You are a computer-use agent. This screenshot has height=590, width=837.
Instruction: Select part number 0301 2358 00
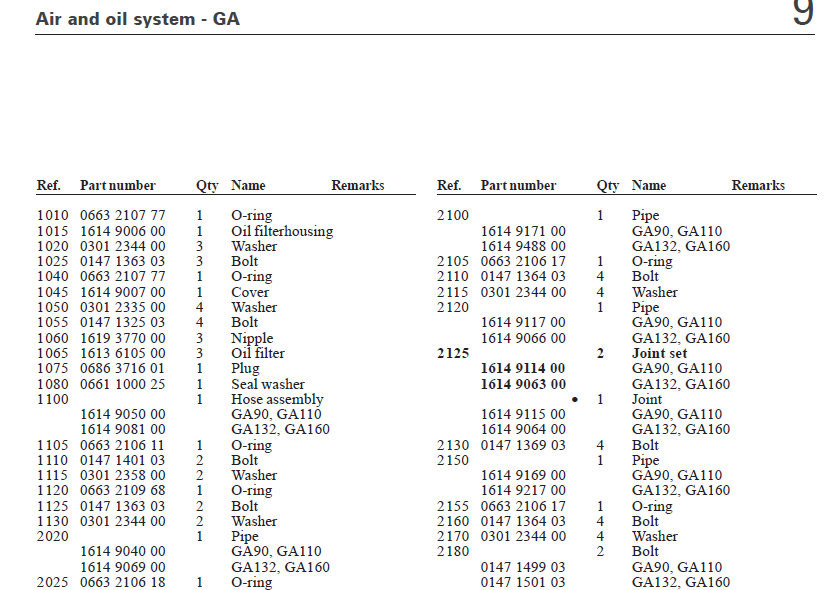pyautogui.click(x=123, y=475)
